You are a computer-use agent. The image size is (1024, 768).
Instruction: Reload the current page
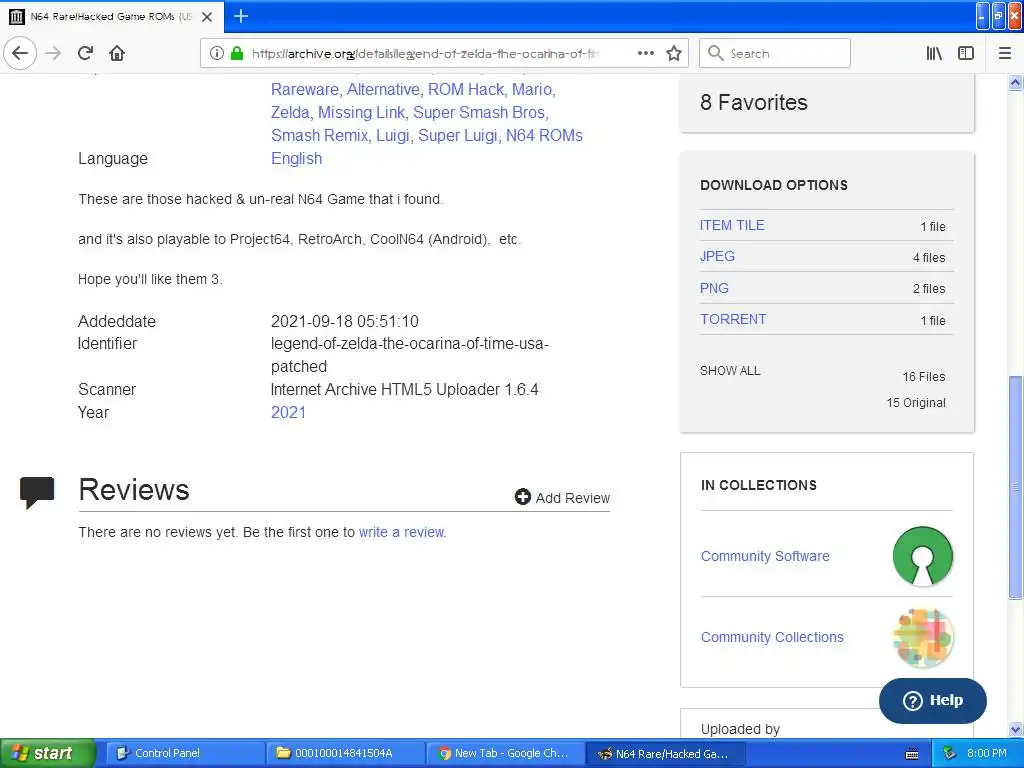pos(85,53)
